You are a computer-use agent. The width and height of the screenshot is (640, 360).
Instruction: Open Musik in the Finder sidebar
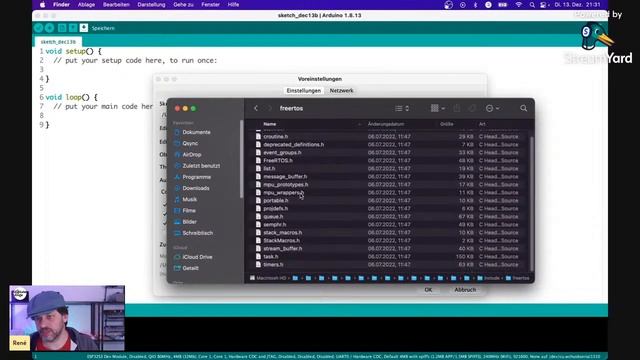pos(189,200)
